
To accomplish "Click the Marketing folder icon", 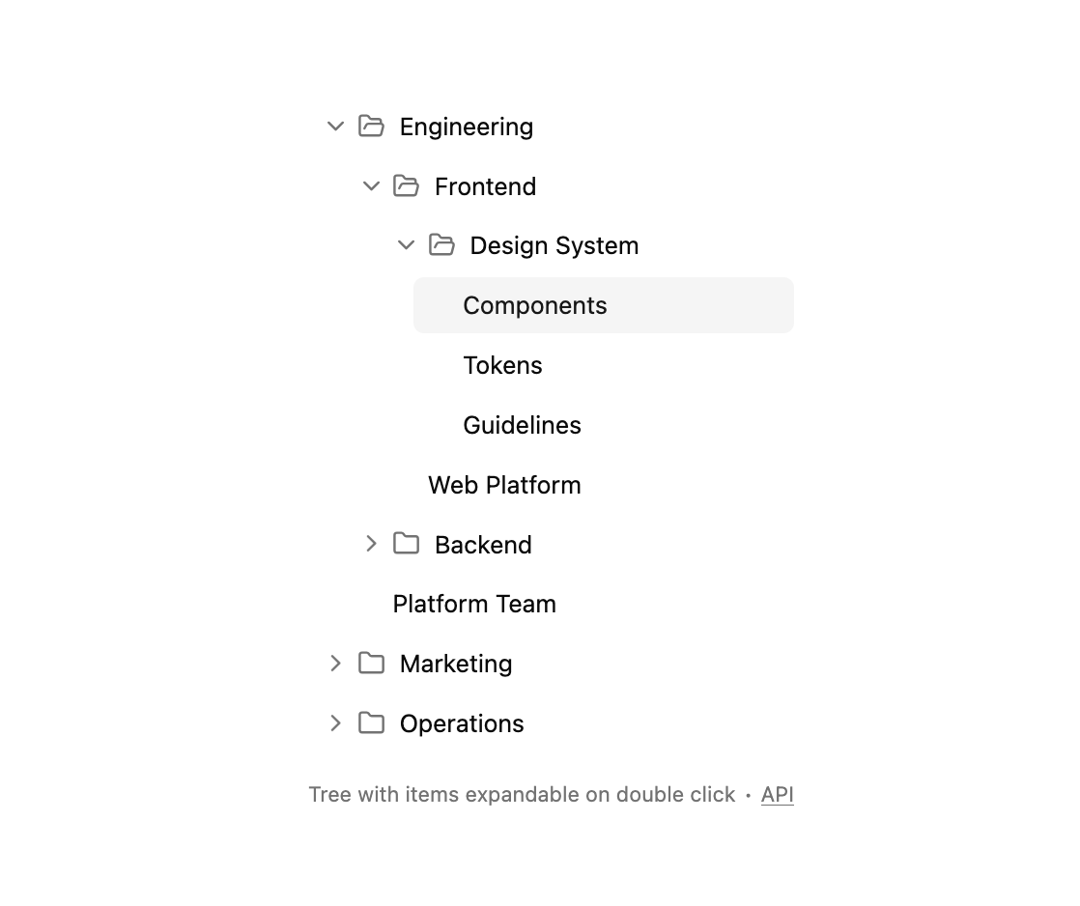I will click(x=371, y=663).
